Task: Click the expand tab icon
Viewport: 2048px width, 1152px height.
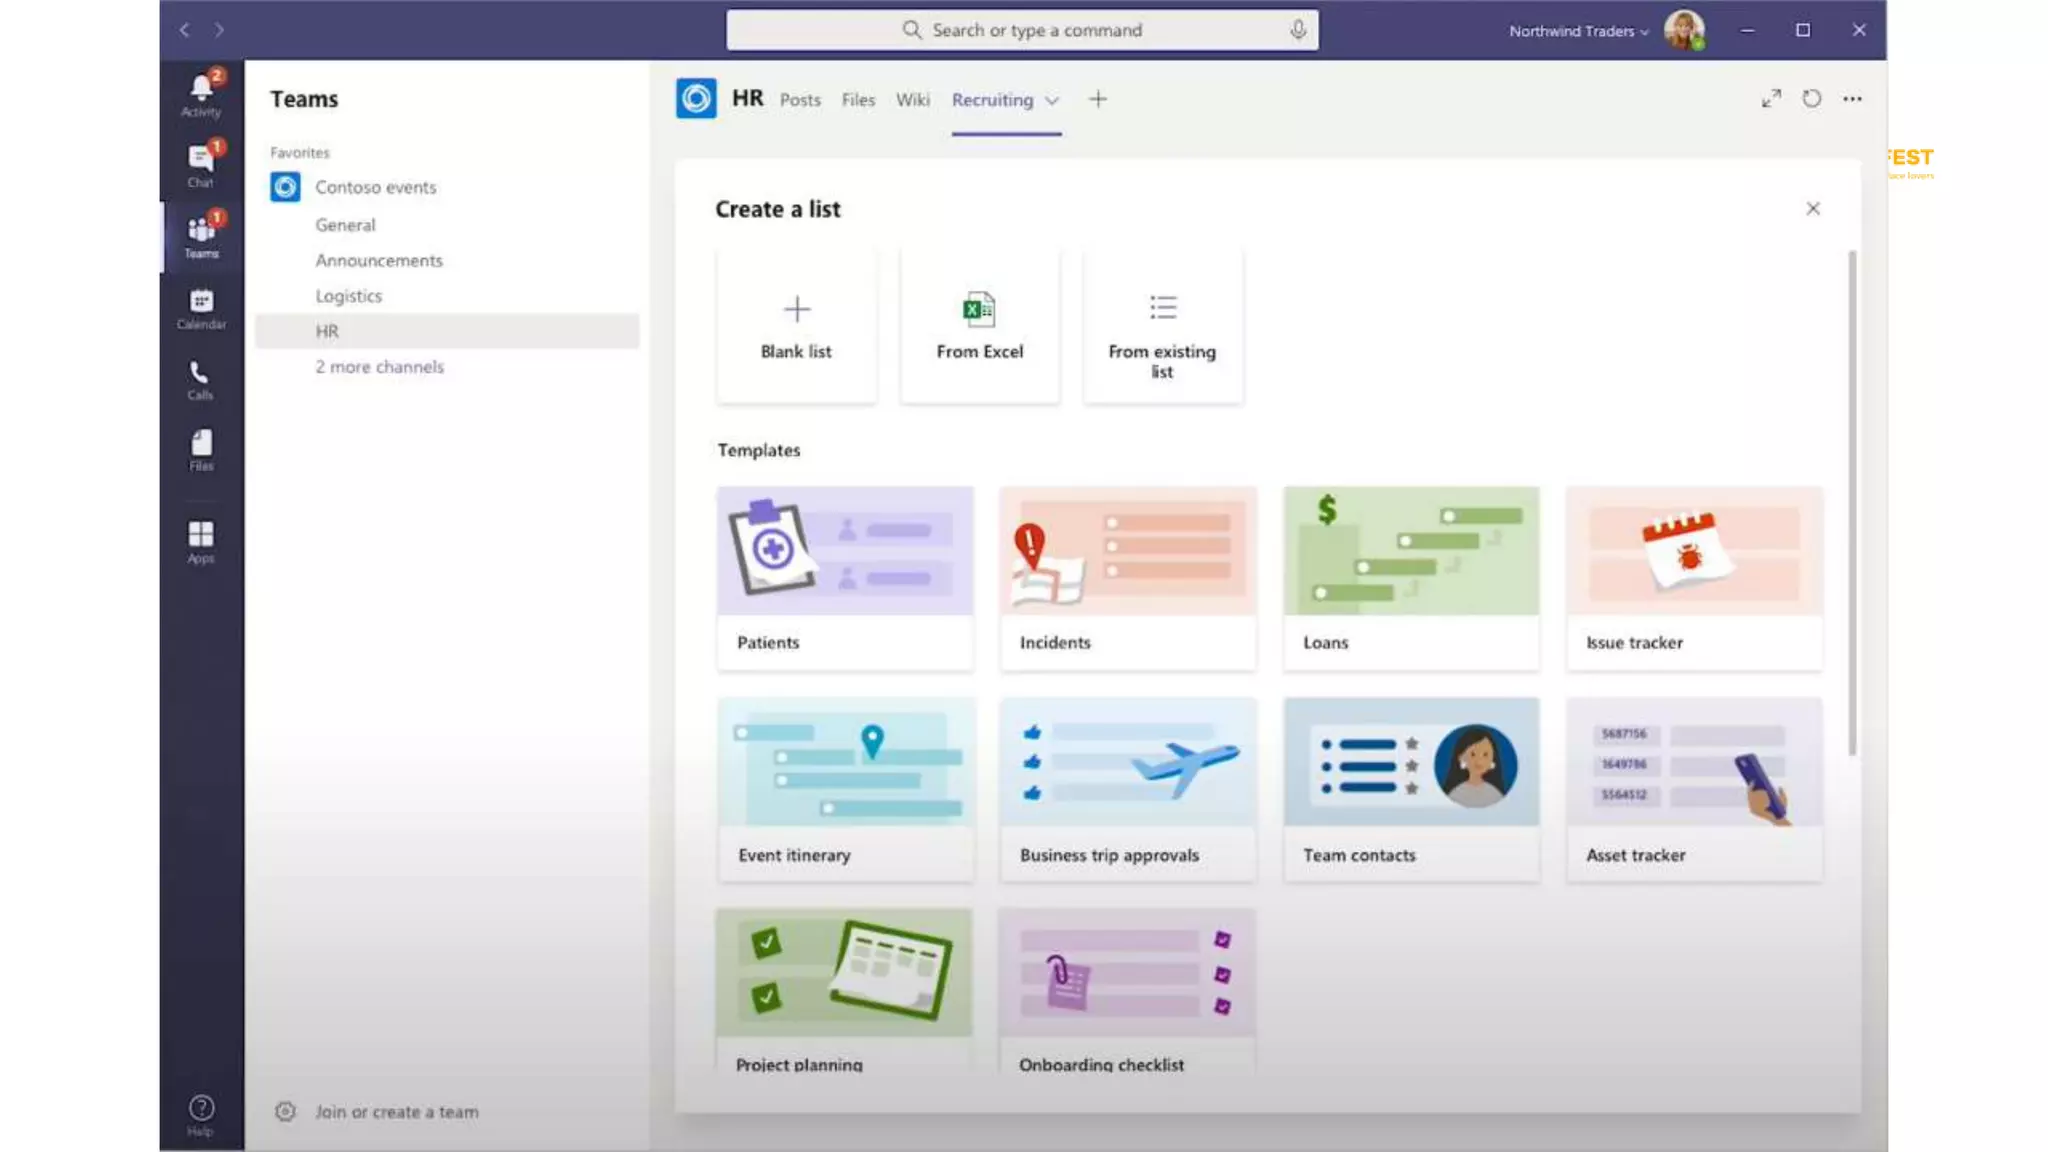Action: click(1771, 99)
